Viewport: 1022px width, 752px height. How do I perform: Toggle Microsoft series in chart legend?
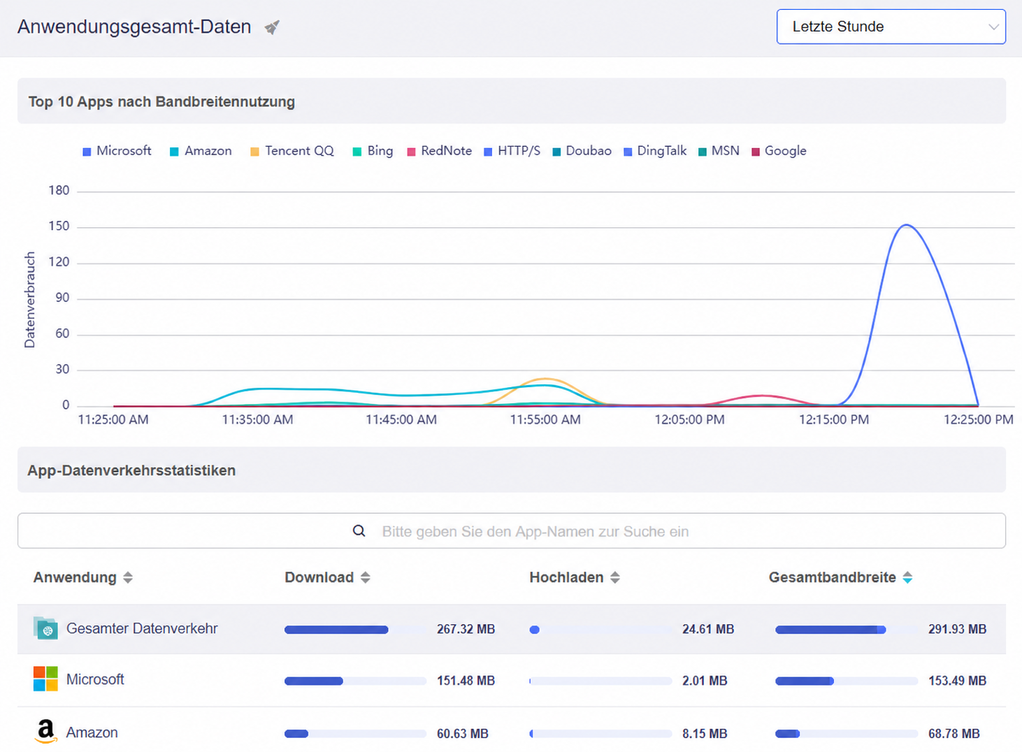(117, 151)
